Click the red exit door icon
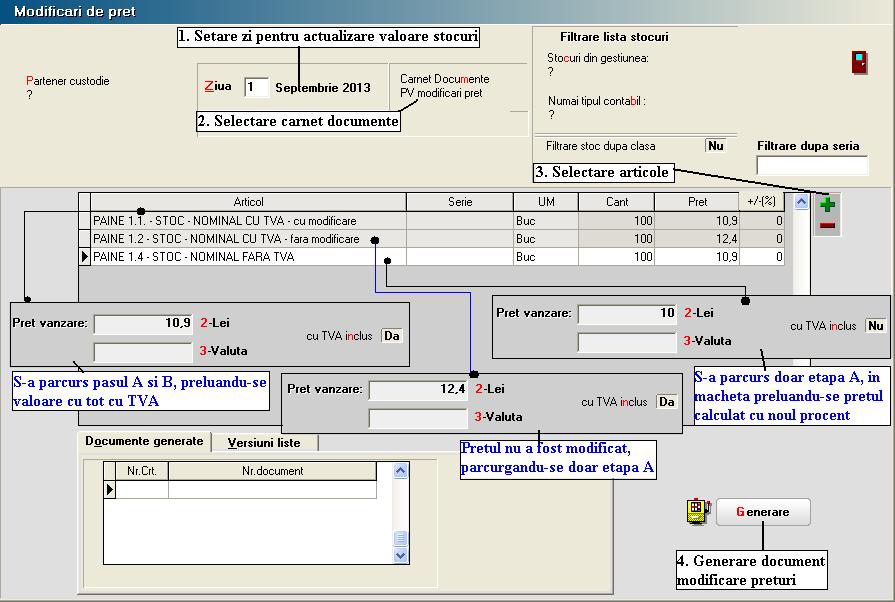The width and height of the screenshot is (895, 602). pos(860,62)
